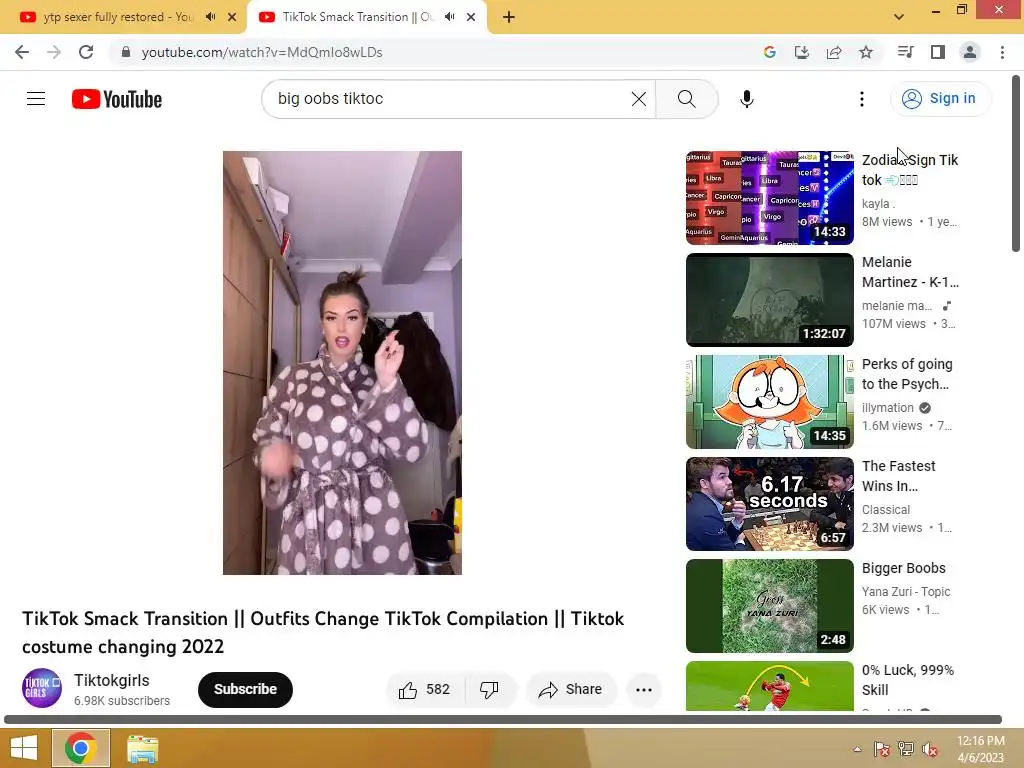
Task: Open the Windows Start button
Action: [24, 748]
